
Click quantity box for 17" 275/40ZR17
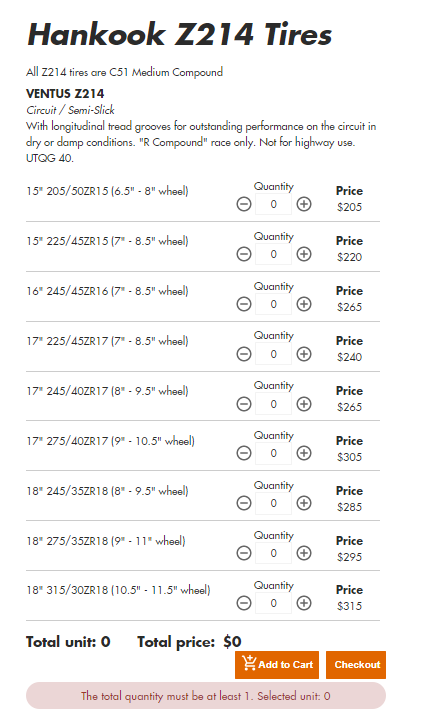click(274, 453)
